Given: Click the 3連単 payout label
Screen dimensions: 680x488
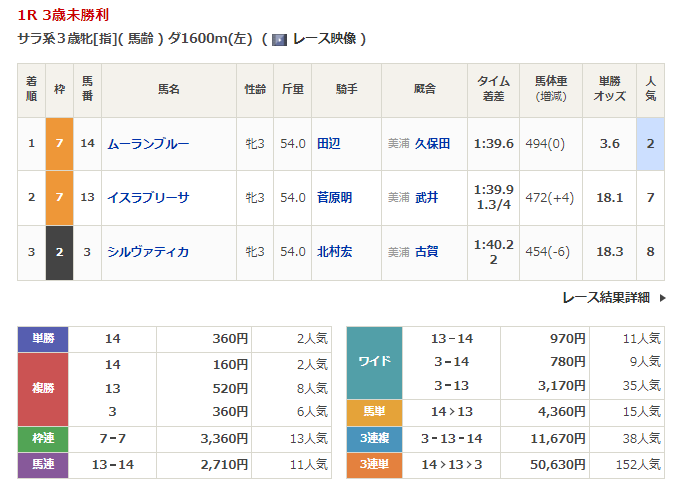Looking at the screenshot, I should pos(374,465).
